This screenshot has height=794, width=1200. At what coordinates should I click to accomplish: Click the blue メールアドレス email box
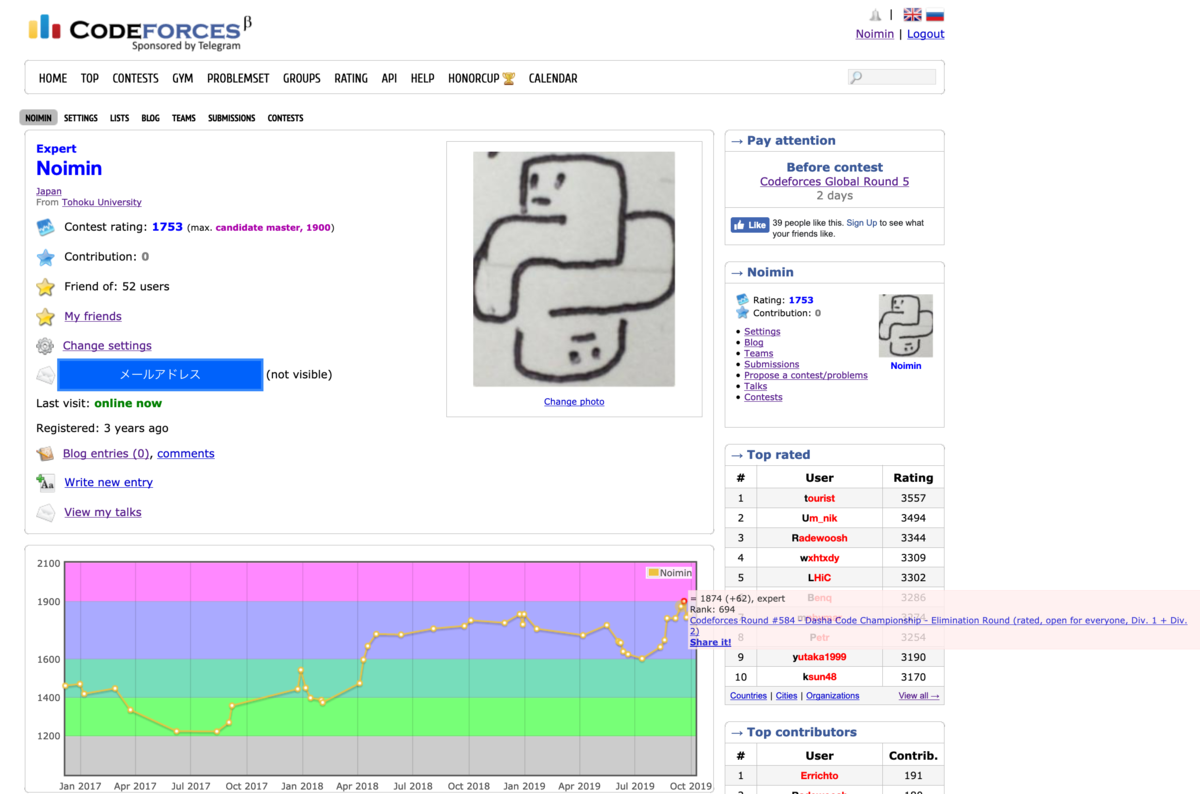160,375
